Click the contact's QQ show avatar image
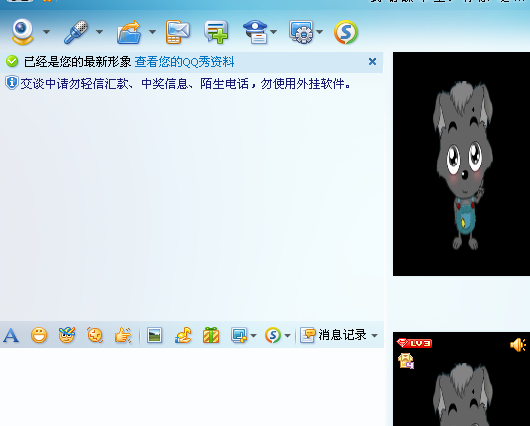The image size is (530, 426). click(461, 164)
